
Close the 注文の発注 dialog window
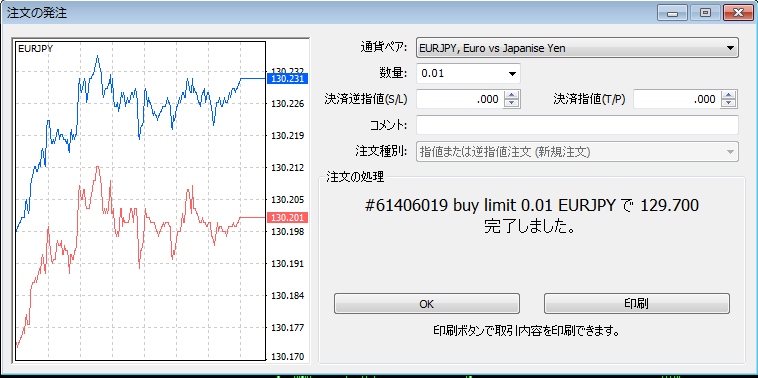tap(738, 13)
